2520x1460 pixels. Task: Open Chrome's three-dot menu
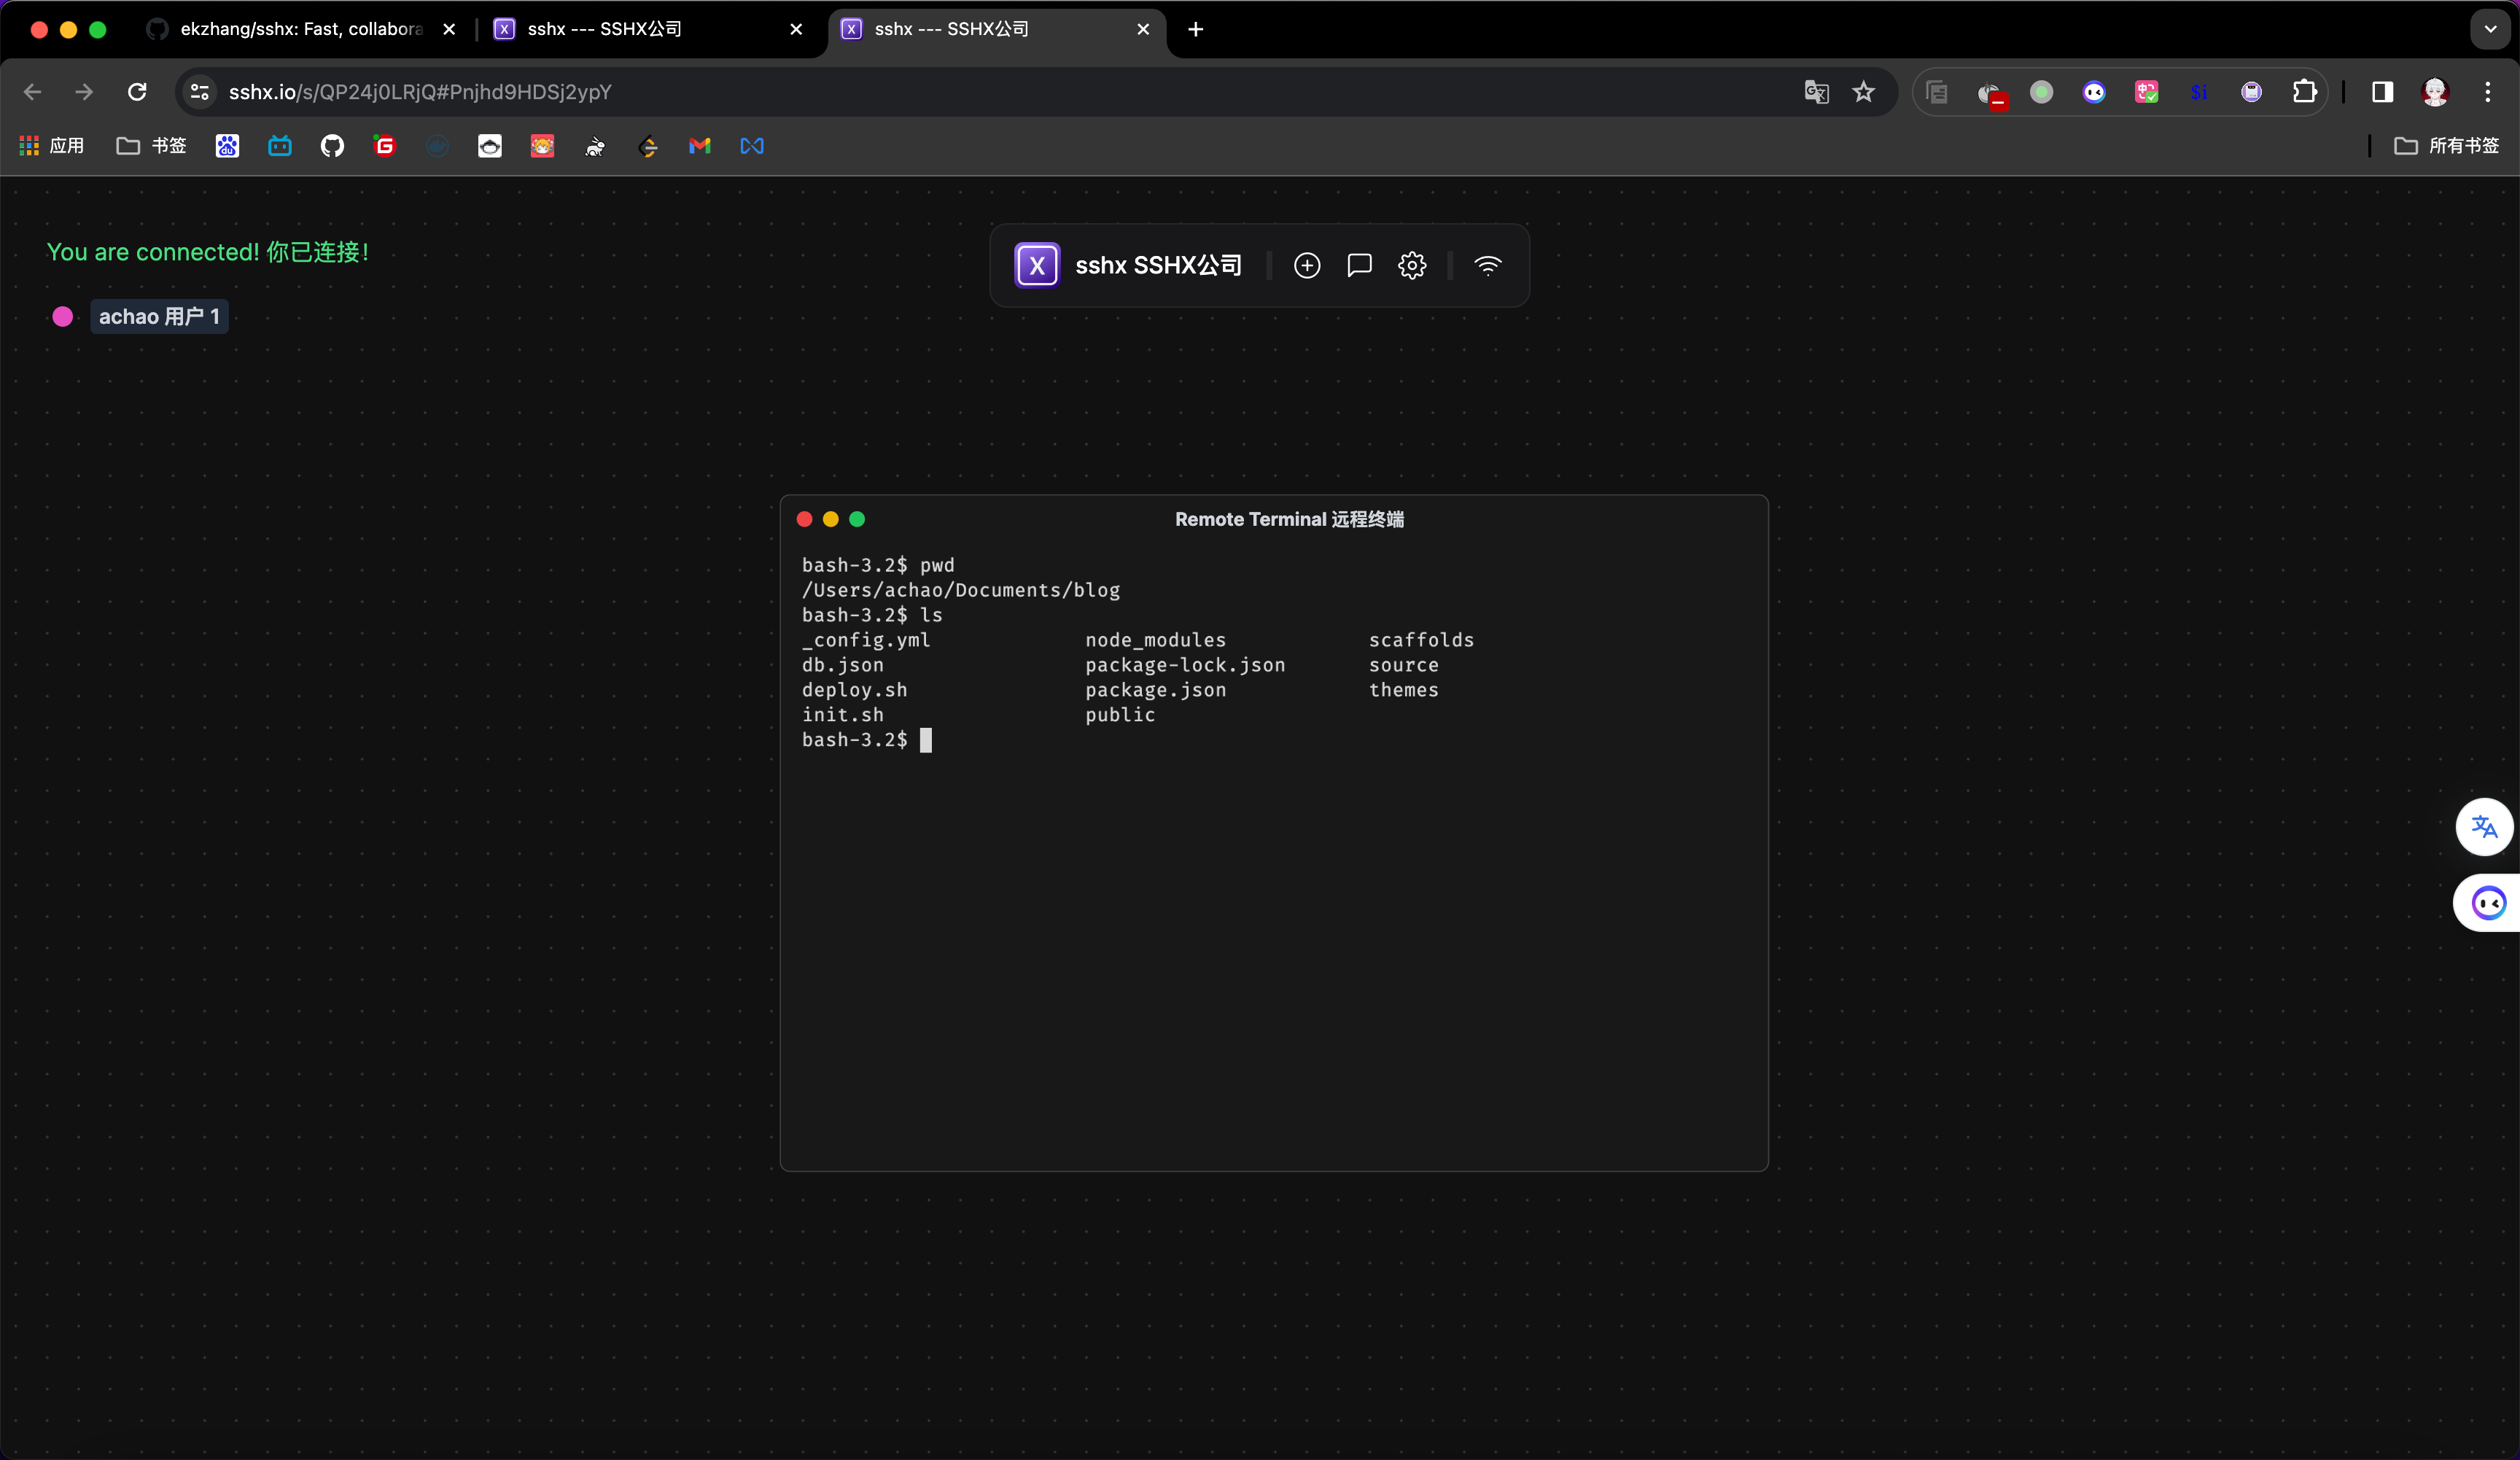click(2488, 92)
